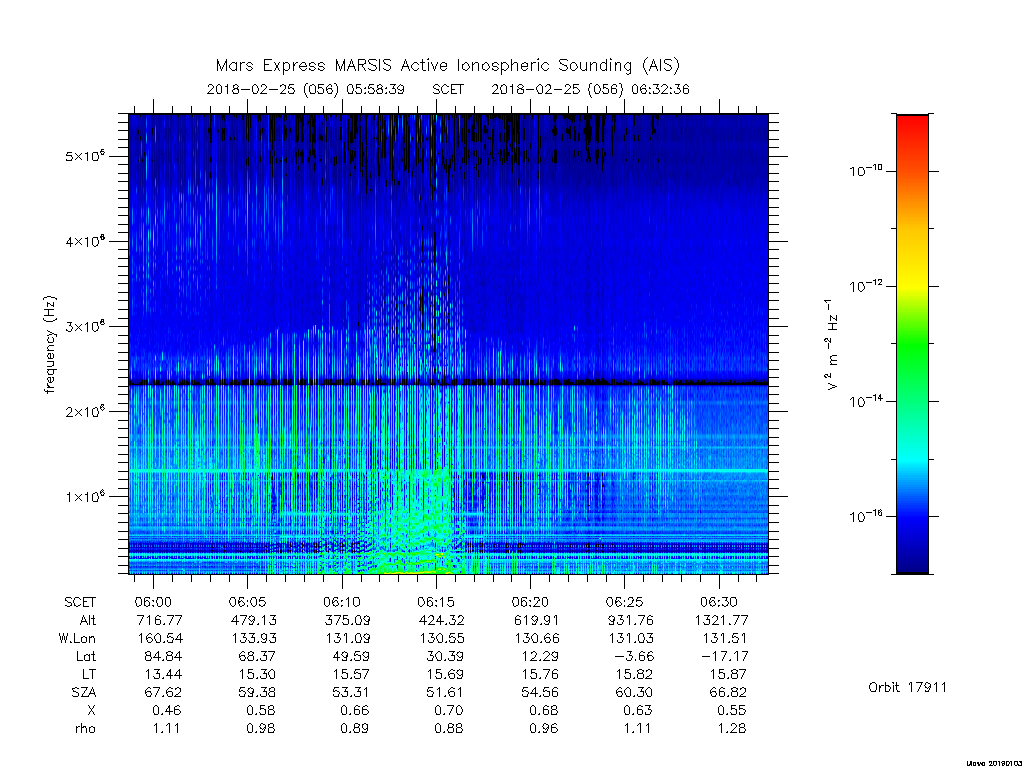Screen dimensions: 1024x768
Task: Click the plot title 'Mars Express MARSIS Active Ionospheric Sounding (AIS)'
Action: [x=447, y=66]
